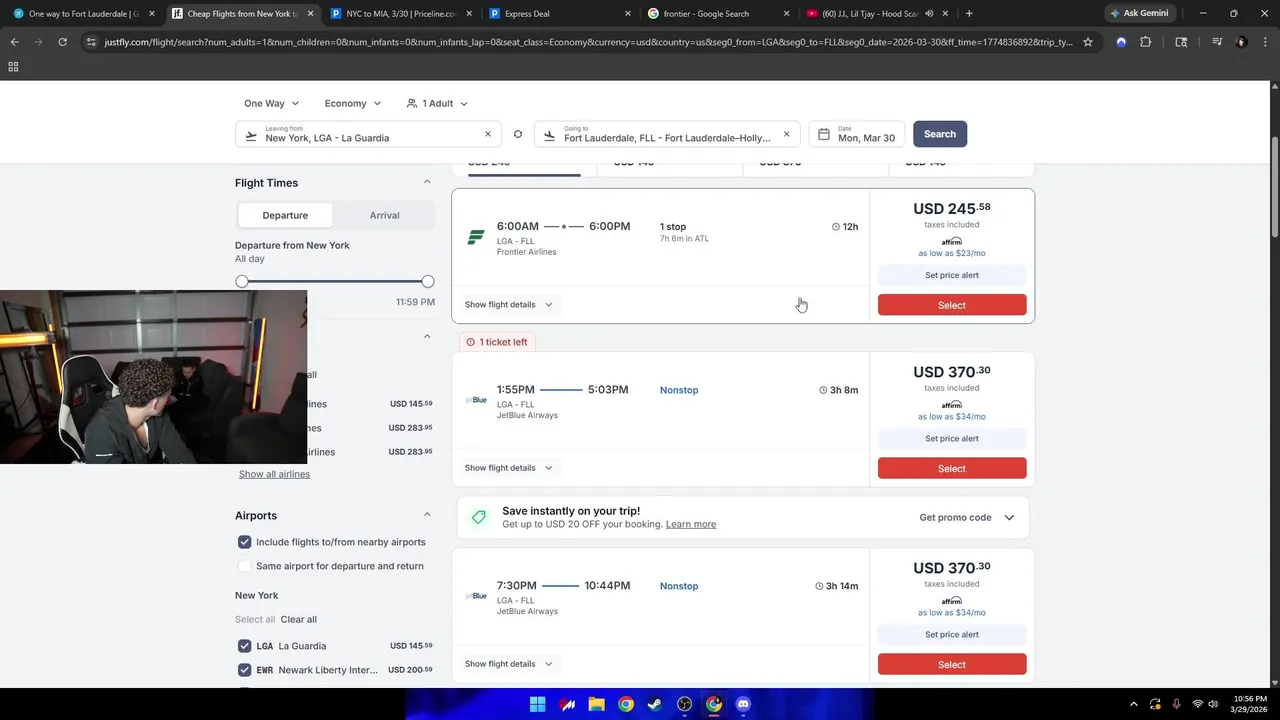The height and width of the screenshot is (720, 1280).
Task: Expand the Get promo code section
Action: tap(966, 517)
